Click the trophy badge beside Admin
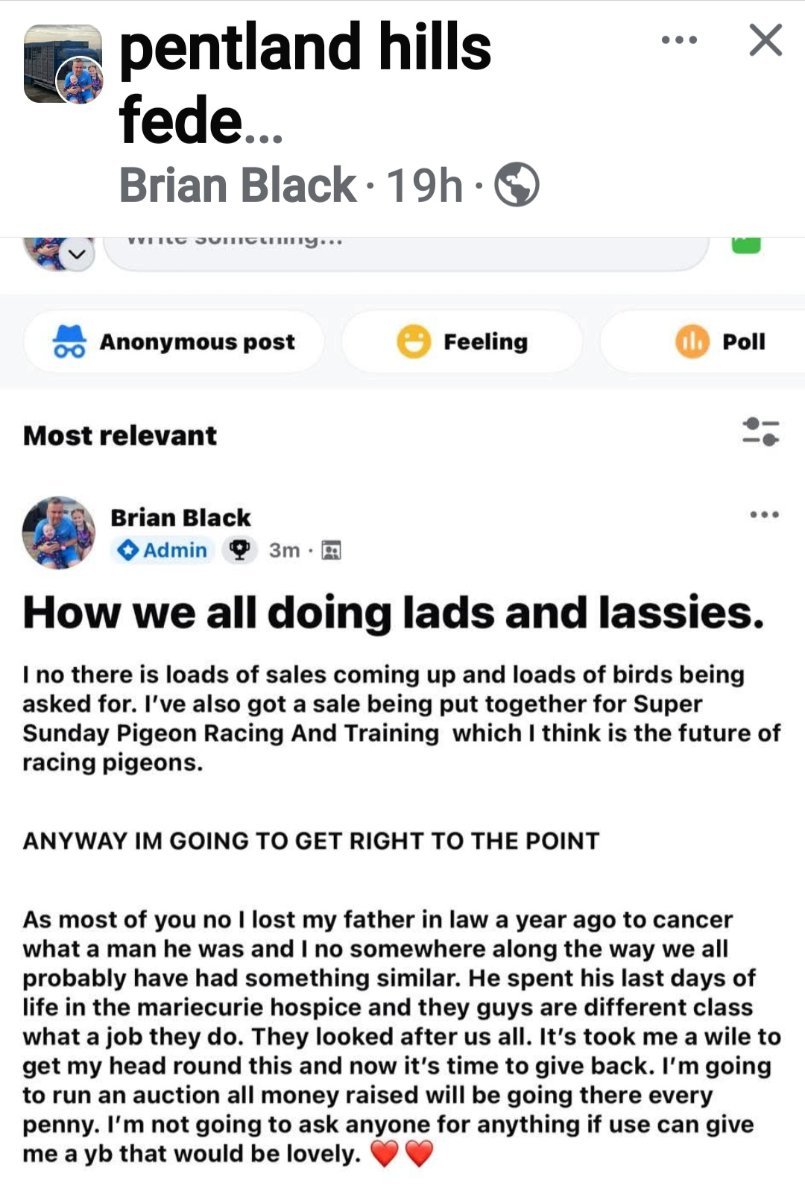 [x=239, y=550]
